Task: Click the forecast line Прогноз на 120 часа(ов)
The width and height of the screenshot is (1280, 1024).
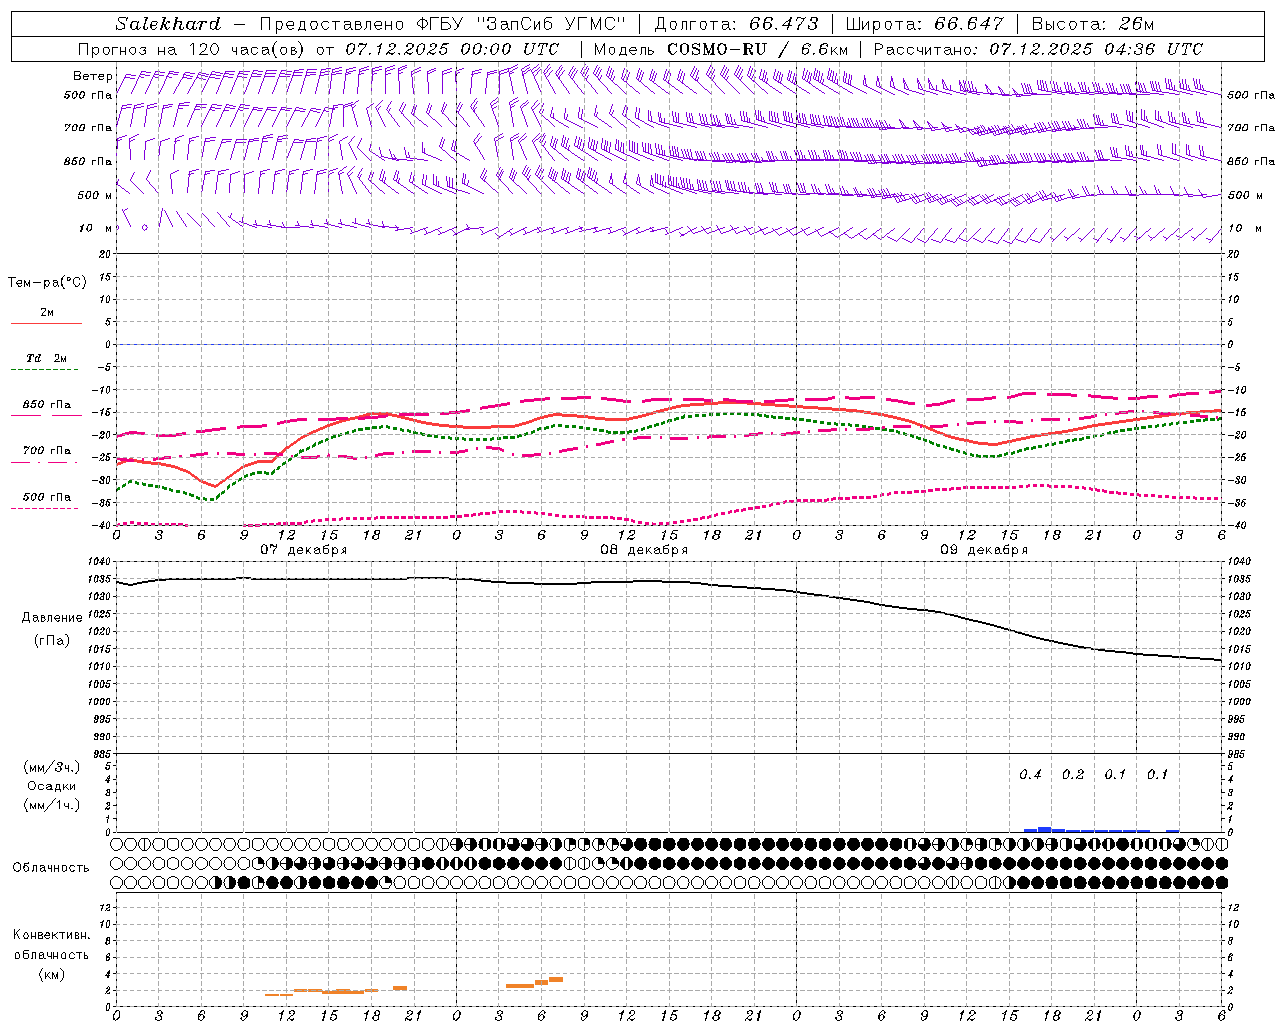Action: click(x=193, y=49)
